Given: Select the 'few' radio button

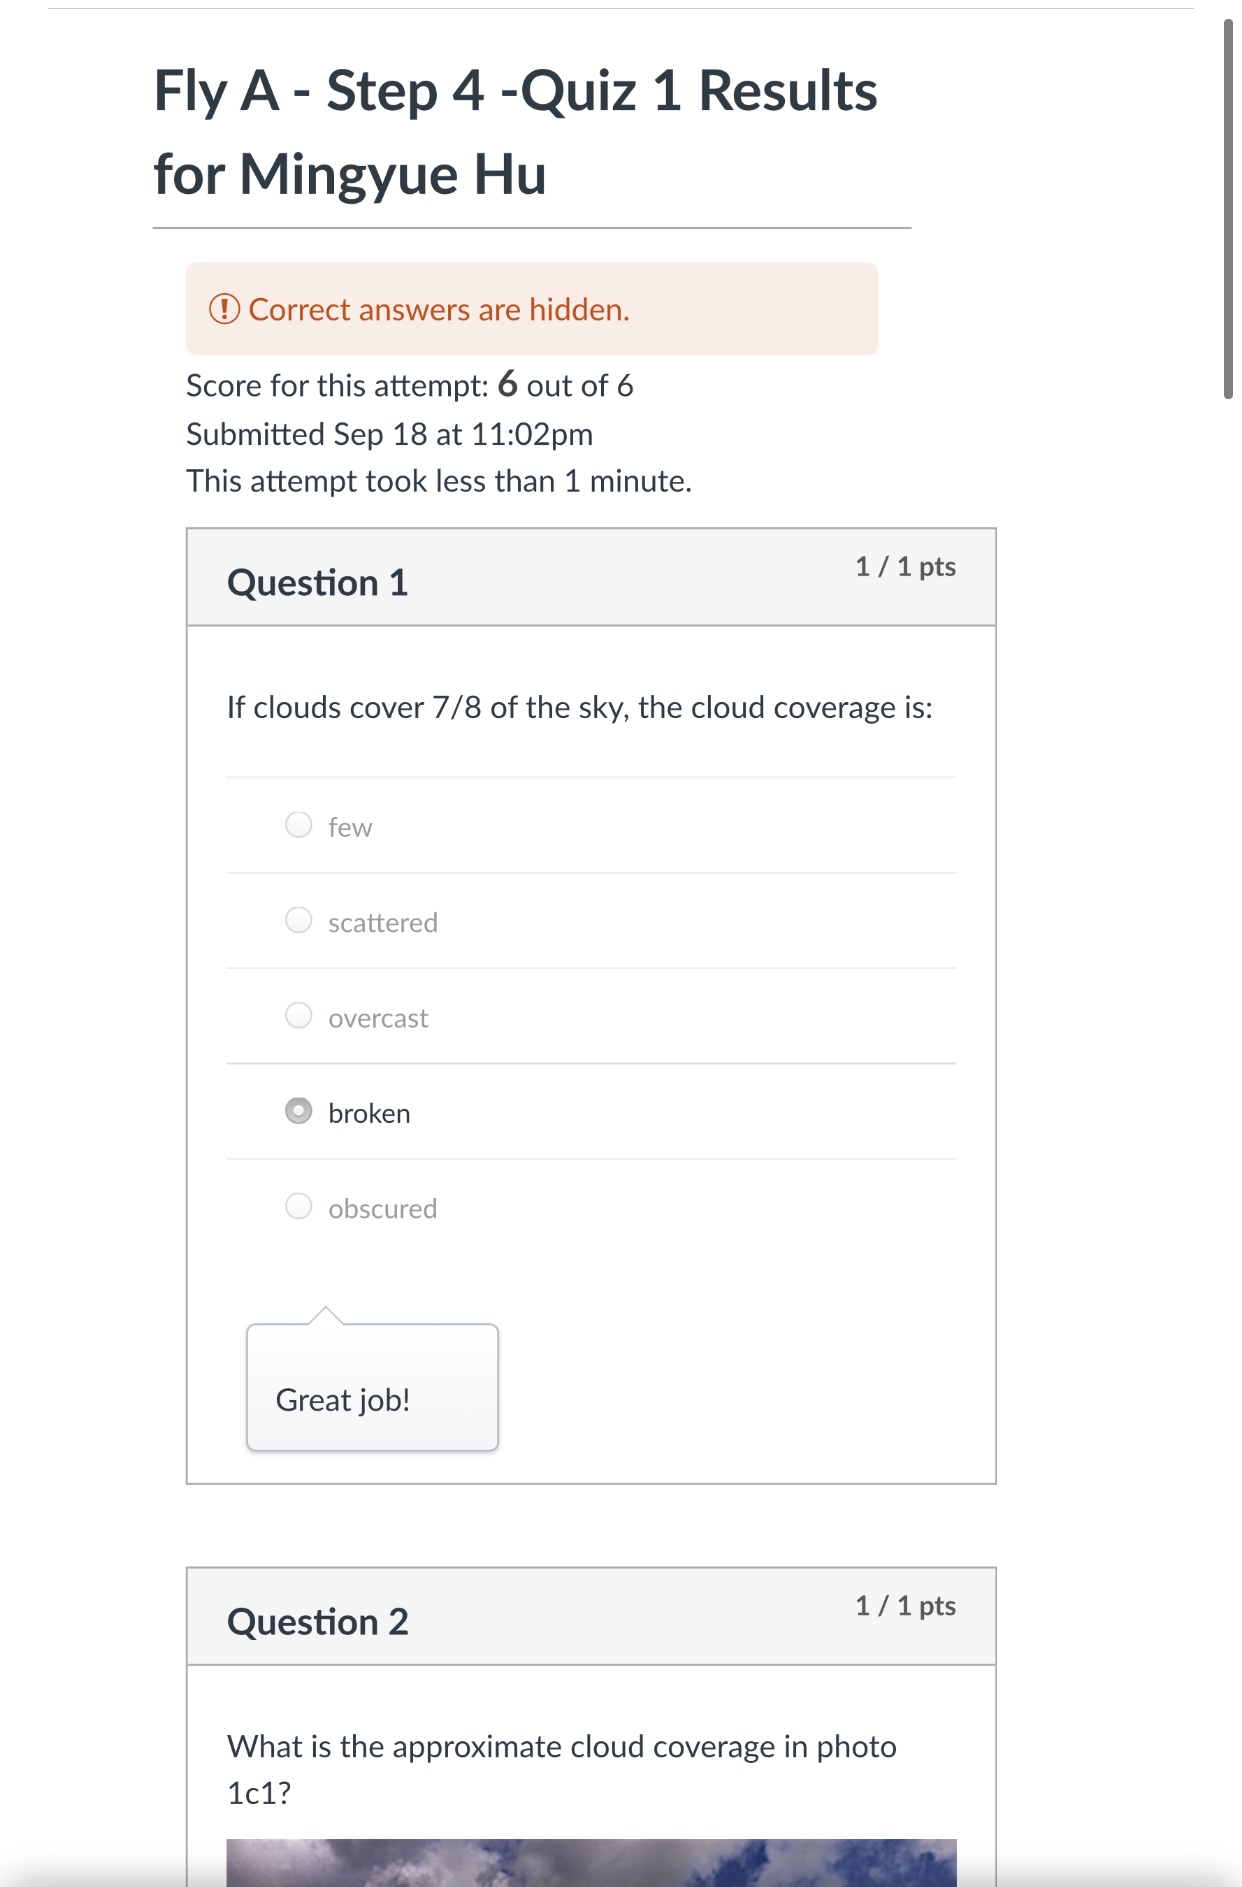Looking at the screenshot, I should click(299, 825).
